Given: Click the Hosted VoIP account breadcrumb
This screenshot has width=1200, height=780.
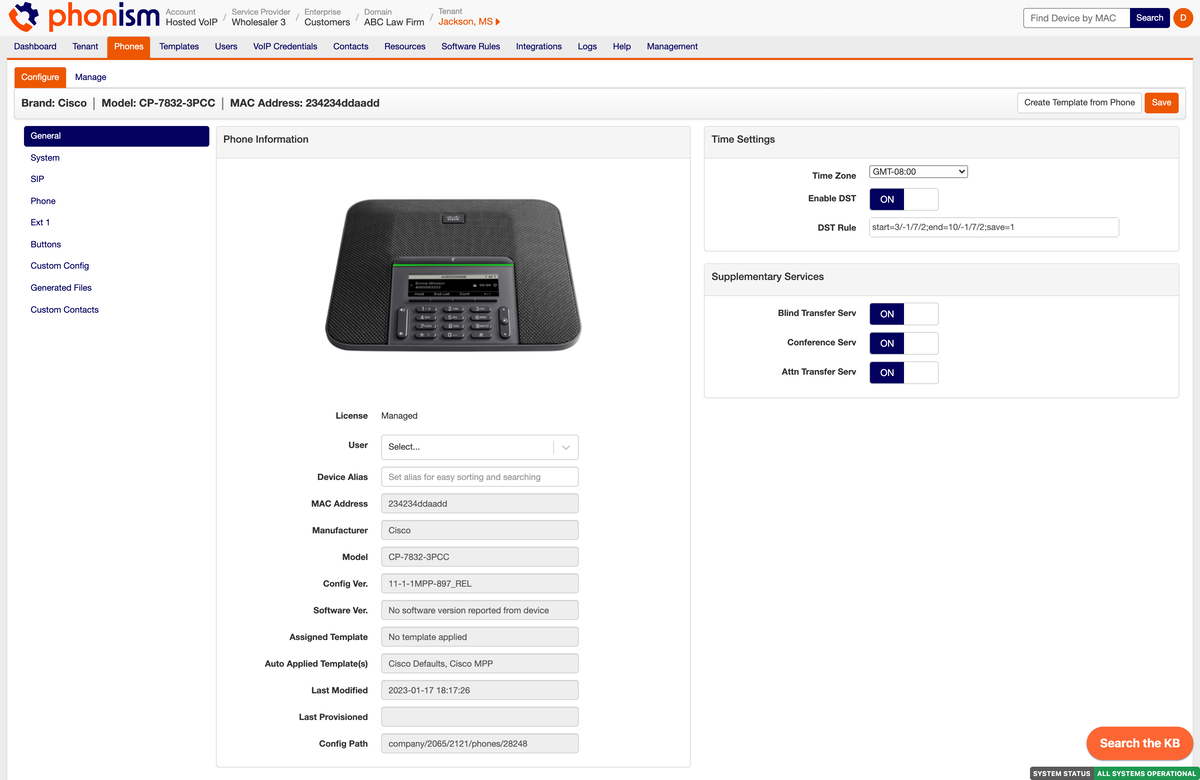Looking at the screenshot, I should [x=192, y=22].
